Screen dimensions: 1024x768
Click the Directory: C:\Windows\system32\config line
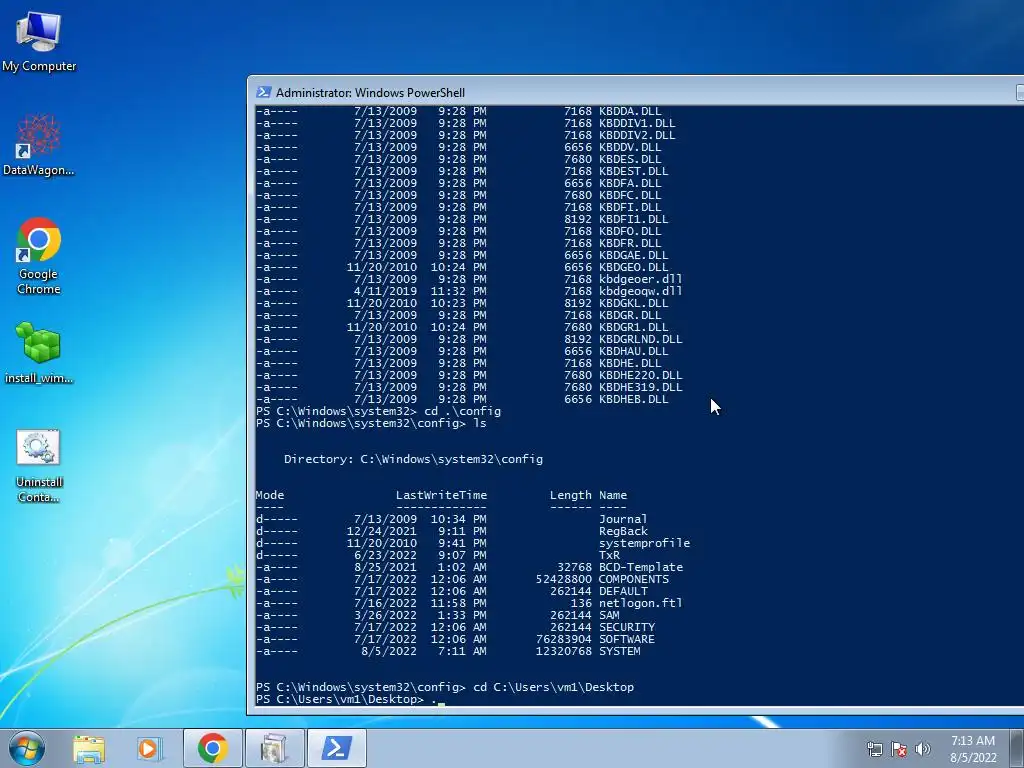coord(413,459)
